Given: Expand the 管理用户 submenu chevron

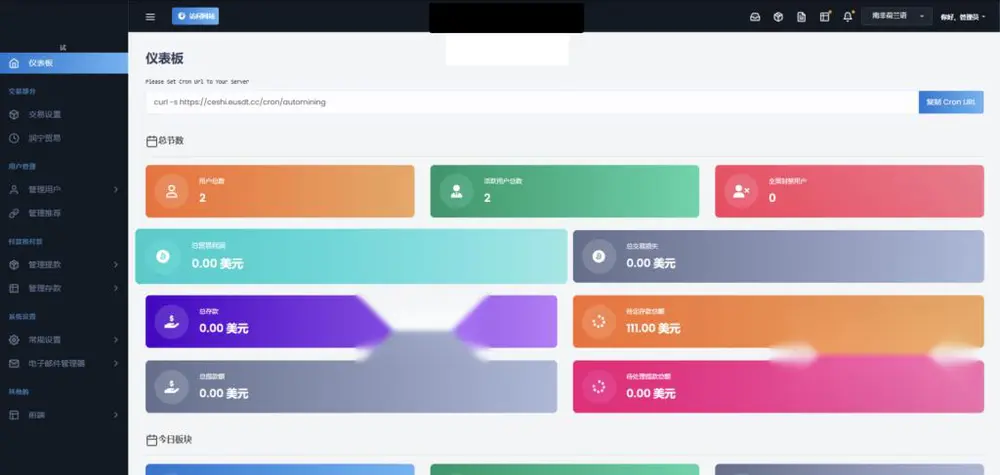Looking at the screenshot, I should [116, 189].
